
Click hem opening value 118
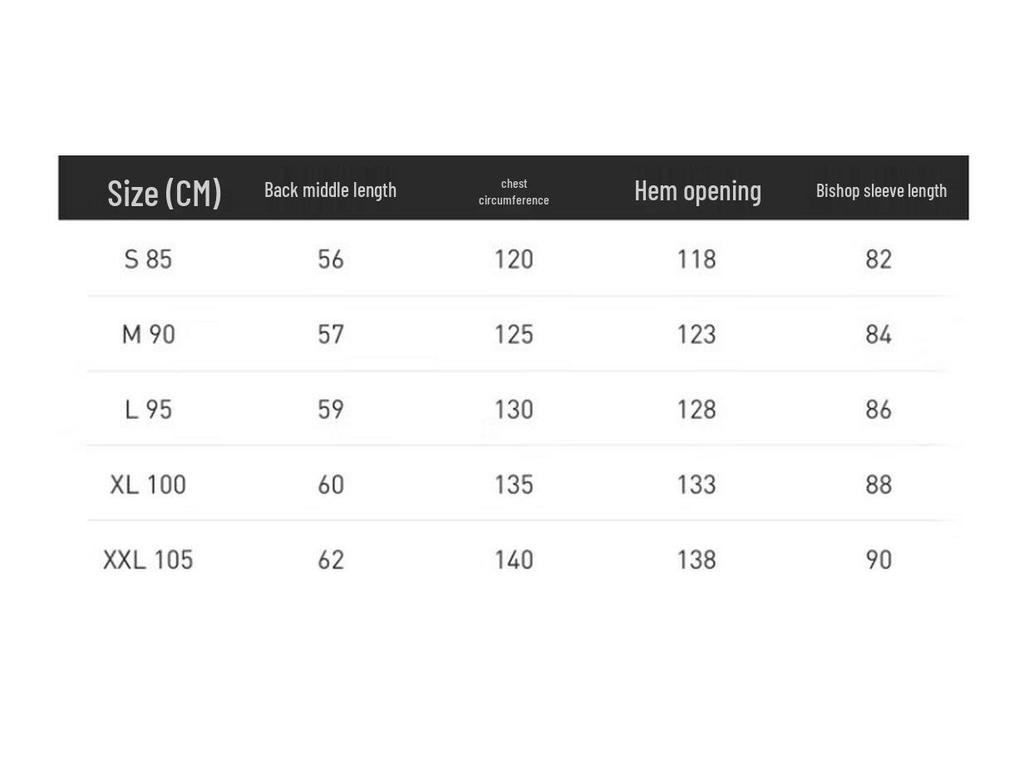tap(696, 259)
